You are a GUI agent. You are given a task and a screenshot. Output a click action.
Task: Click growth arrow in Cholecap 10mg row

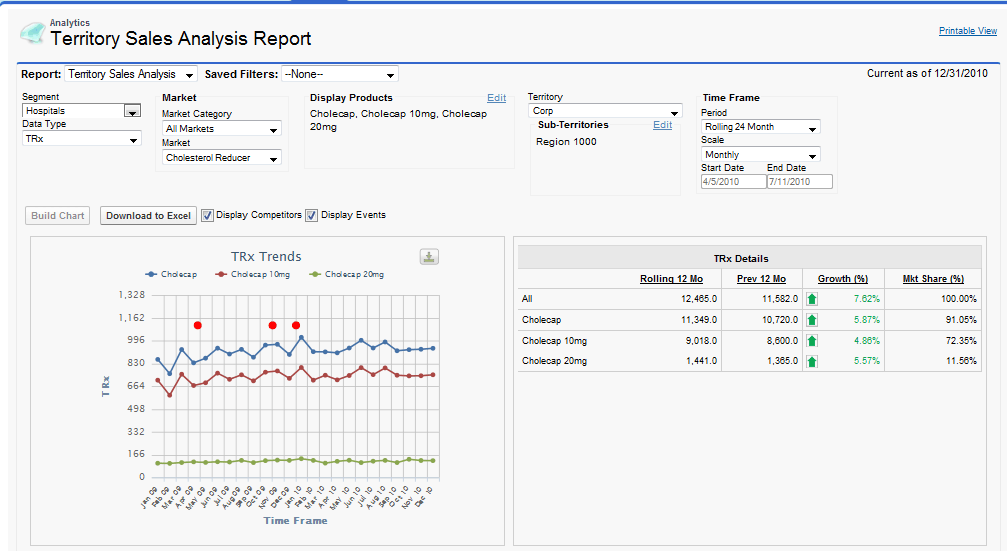[x=811, y=340]
